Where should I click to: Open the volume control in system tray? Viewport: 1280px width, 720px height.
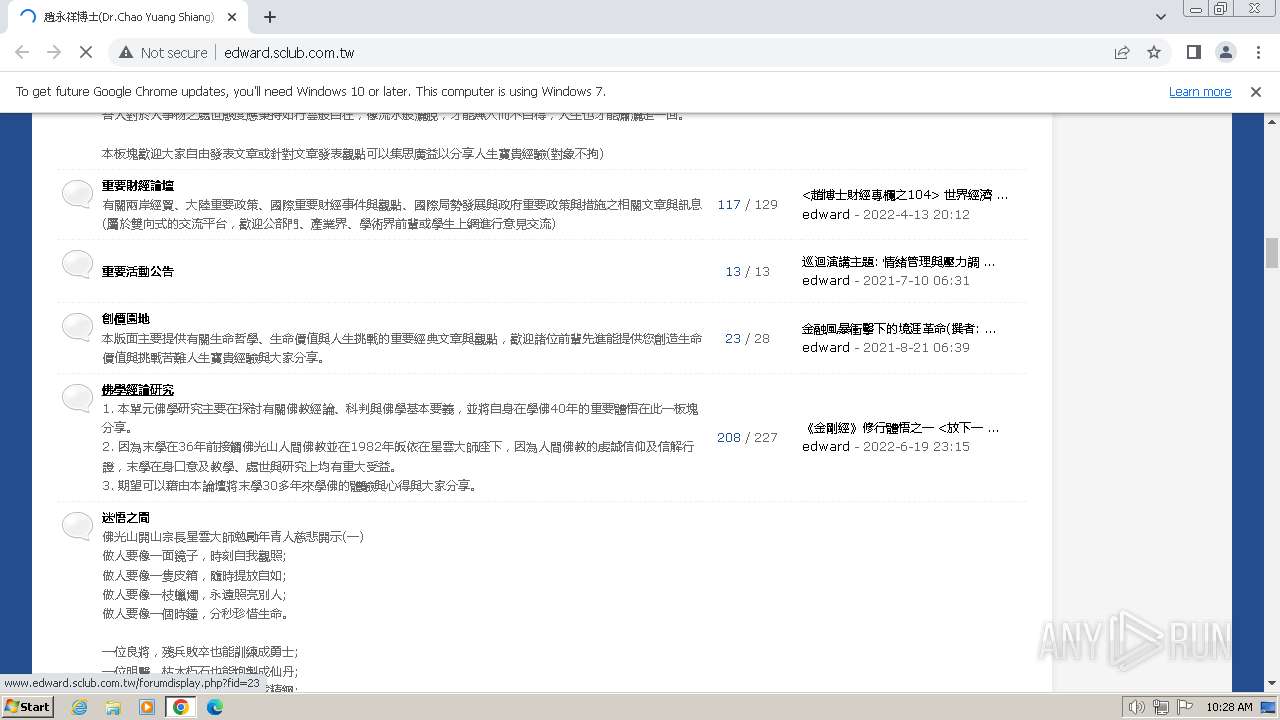point(1136,707)
